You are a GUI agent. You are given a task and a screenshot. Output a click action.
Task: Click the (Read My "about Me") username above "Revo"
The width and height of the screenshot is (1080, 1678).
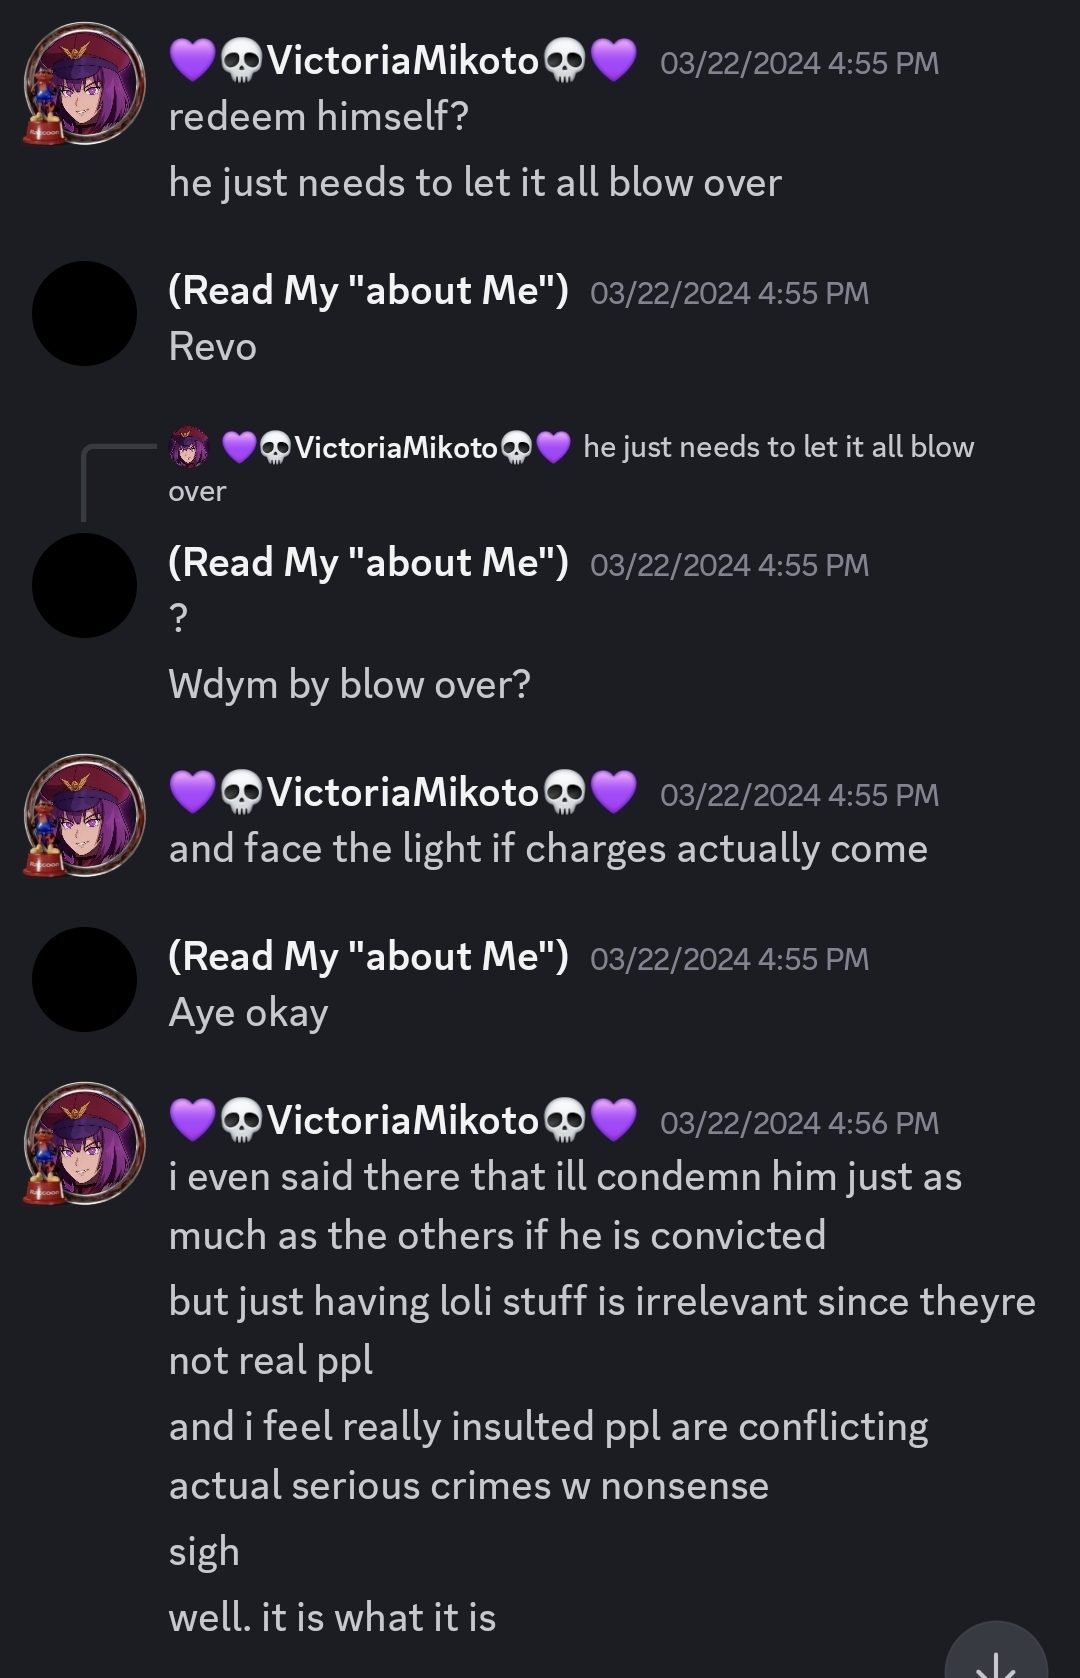coord(368,291)
